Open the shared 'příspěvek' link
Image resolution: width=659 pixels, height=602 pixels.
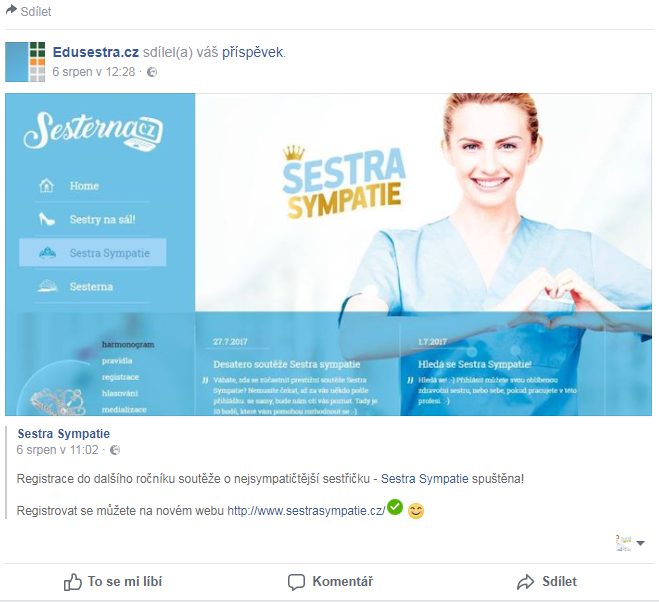[253, 52]
